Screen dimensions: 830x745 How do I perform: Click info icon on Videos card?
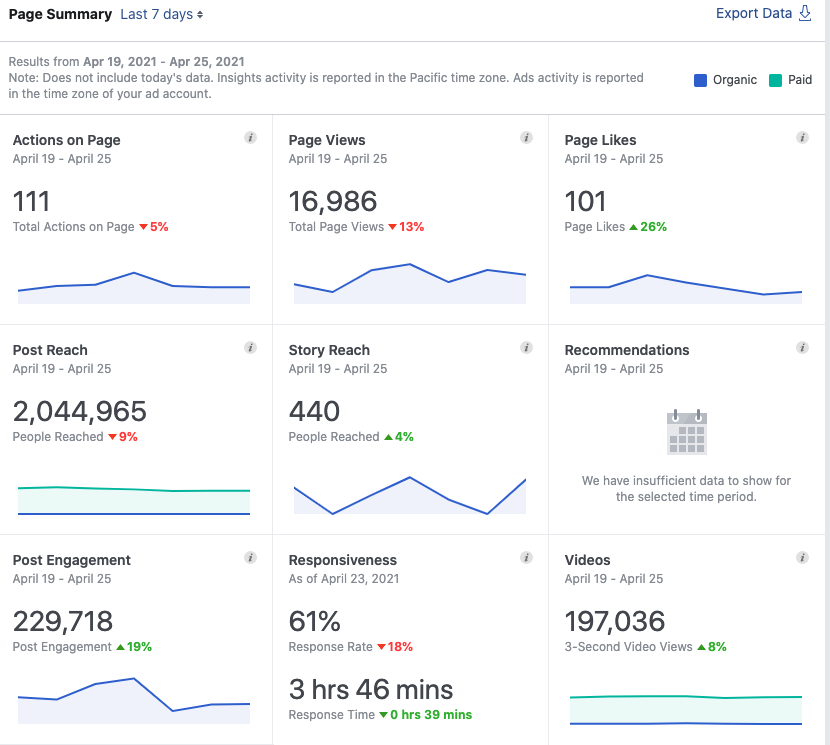tap(802, 558)
